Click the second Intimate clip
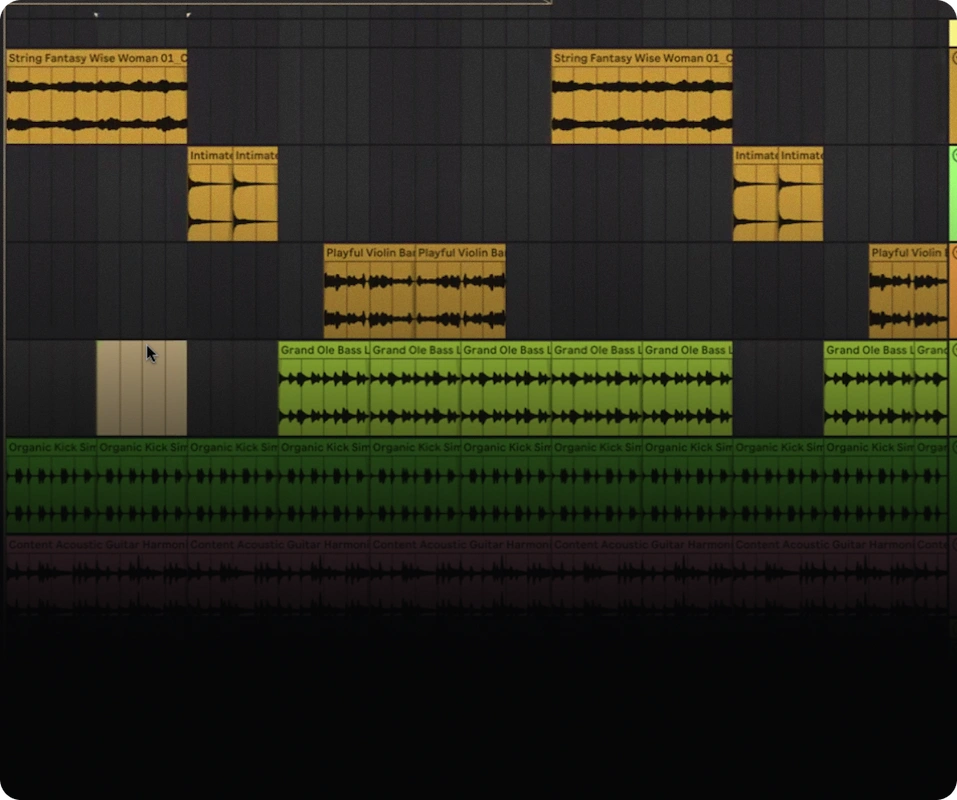Screen dimensions: 957x800 pyautogui.click(x=256, y=194)
